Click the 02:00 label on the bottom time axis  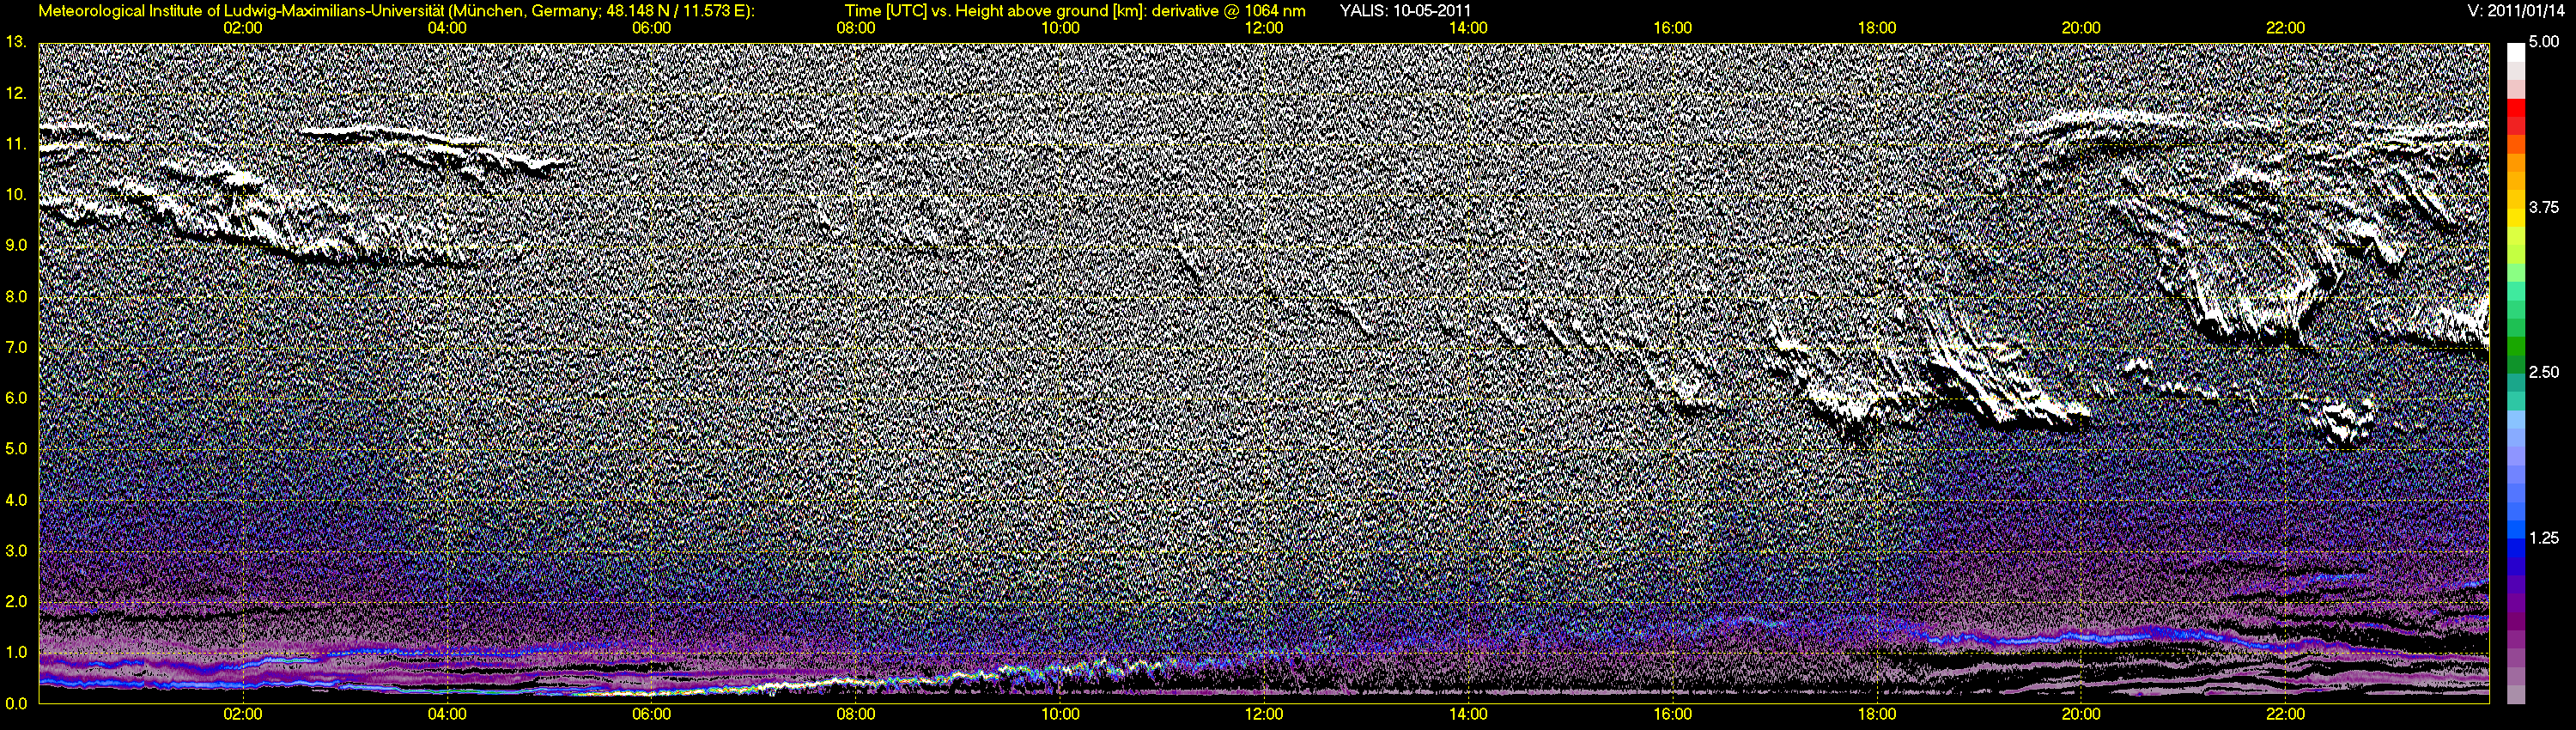(242, 715)
